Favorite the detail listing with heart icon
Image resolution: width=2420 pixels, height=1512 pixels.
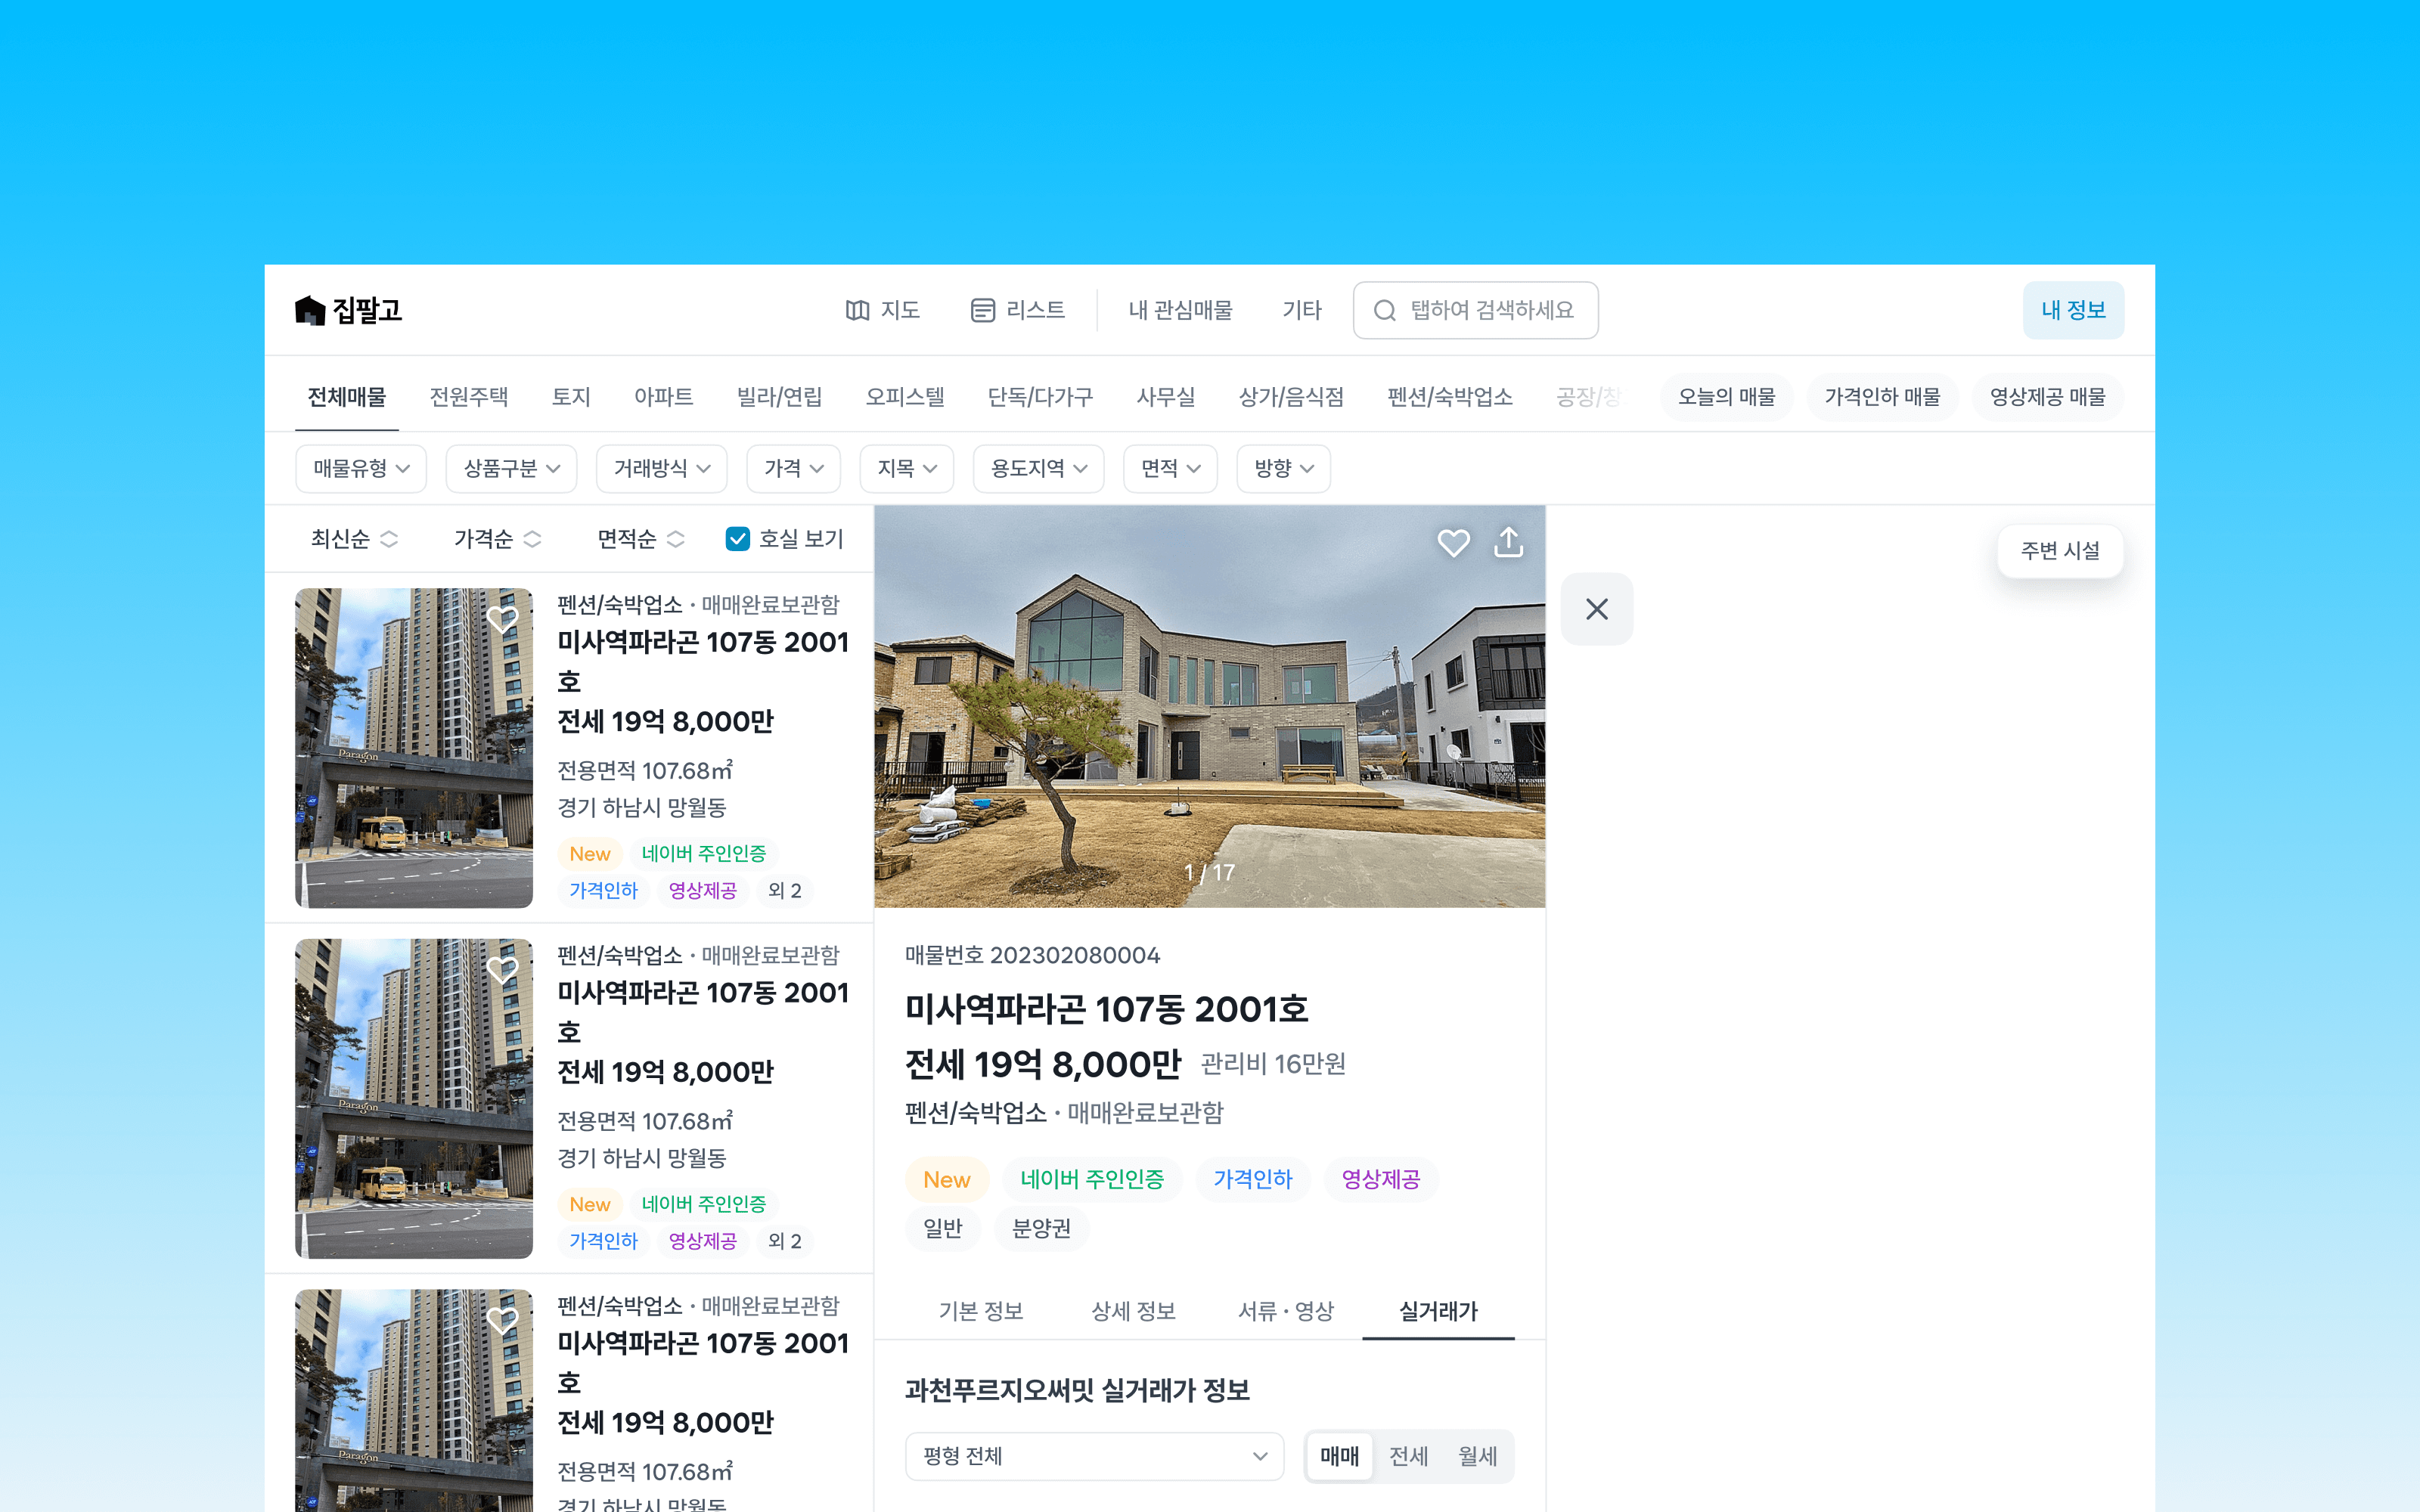(x=1453, y=542)
